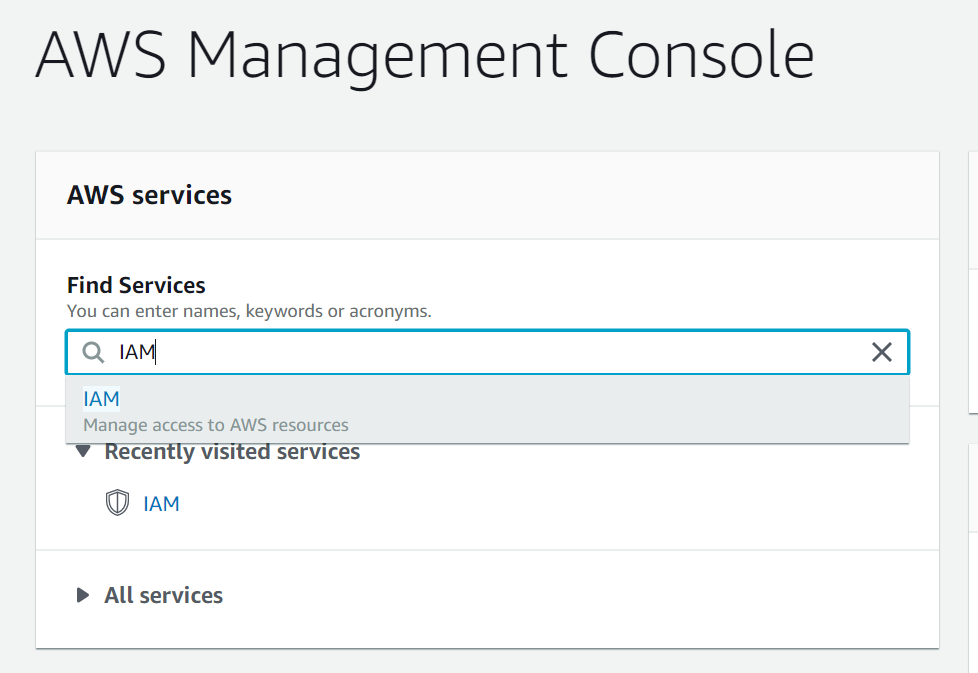
Task: Expand the All services triangle
Action: (83, 595)
